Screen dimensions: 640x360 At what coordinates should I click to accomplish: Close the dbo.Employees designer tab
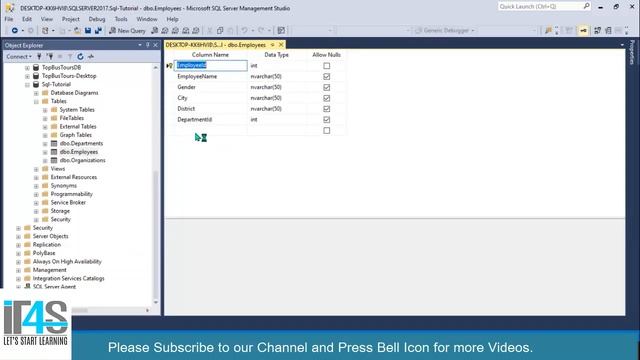click(281, 45)
